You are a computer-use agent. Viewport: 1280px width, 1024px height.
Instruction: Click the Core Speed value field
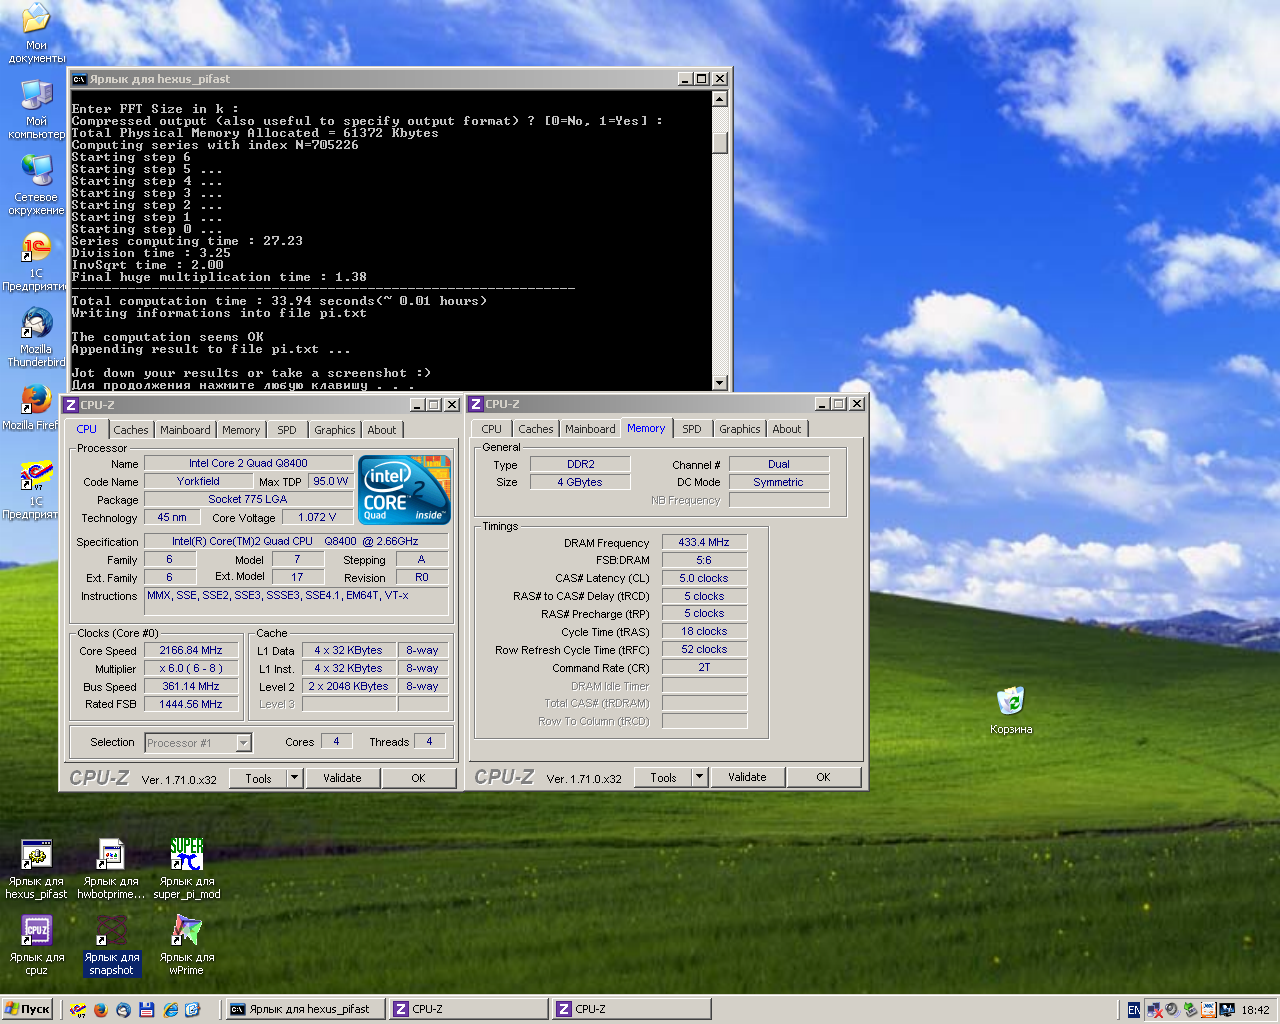pyautogui.click(x=191, y=650)
